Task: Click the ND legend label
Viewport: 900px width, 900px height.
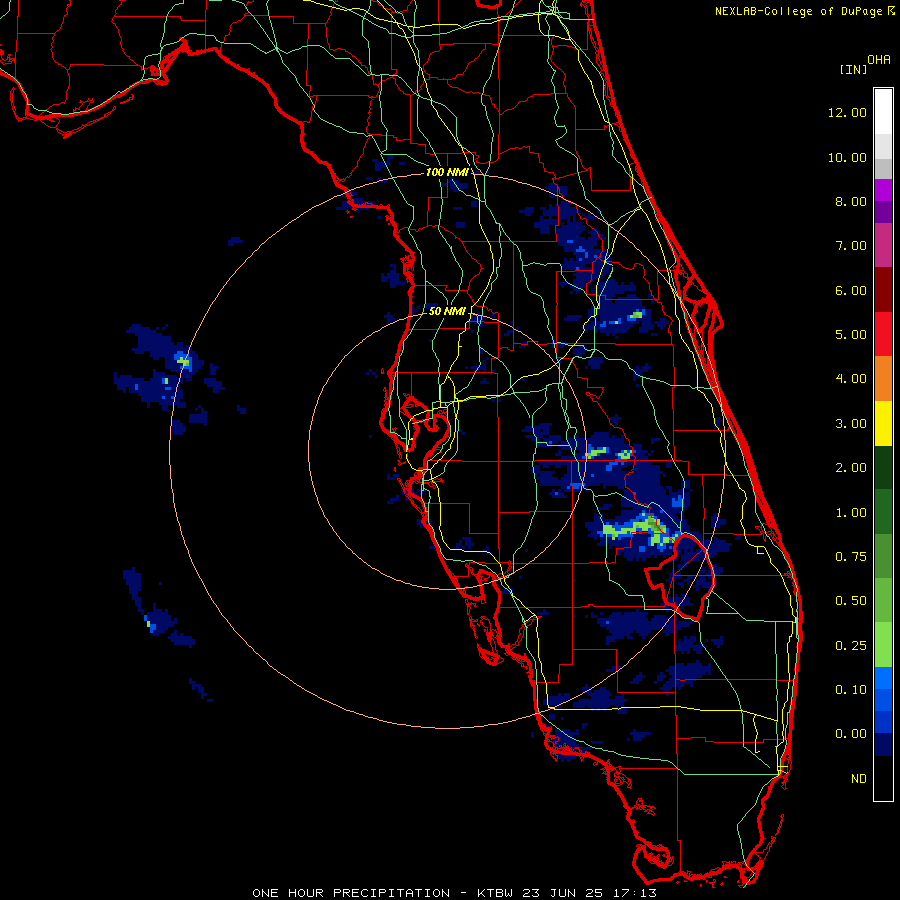Action: pos(859,779)
